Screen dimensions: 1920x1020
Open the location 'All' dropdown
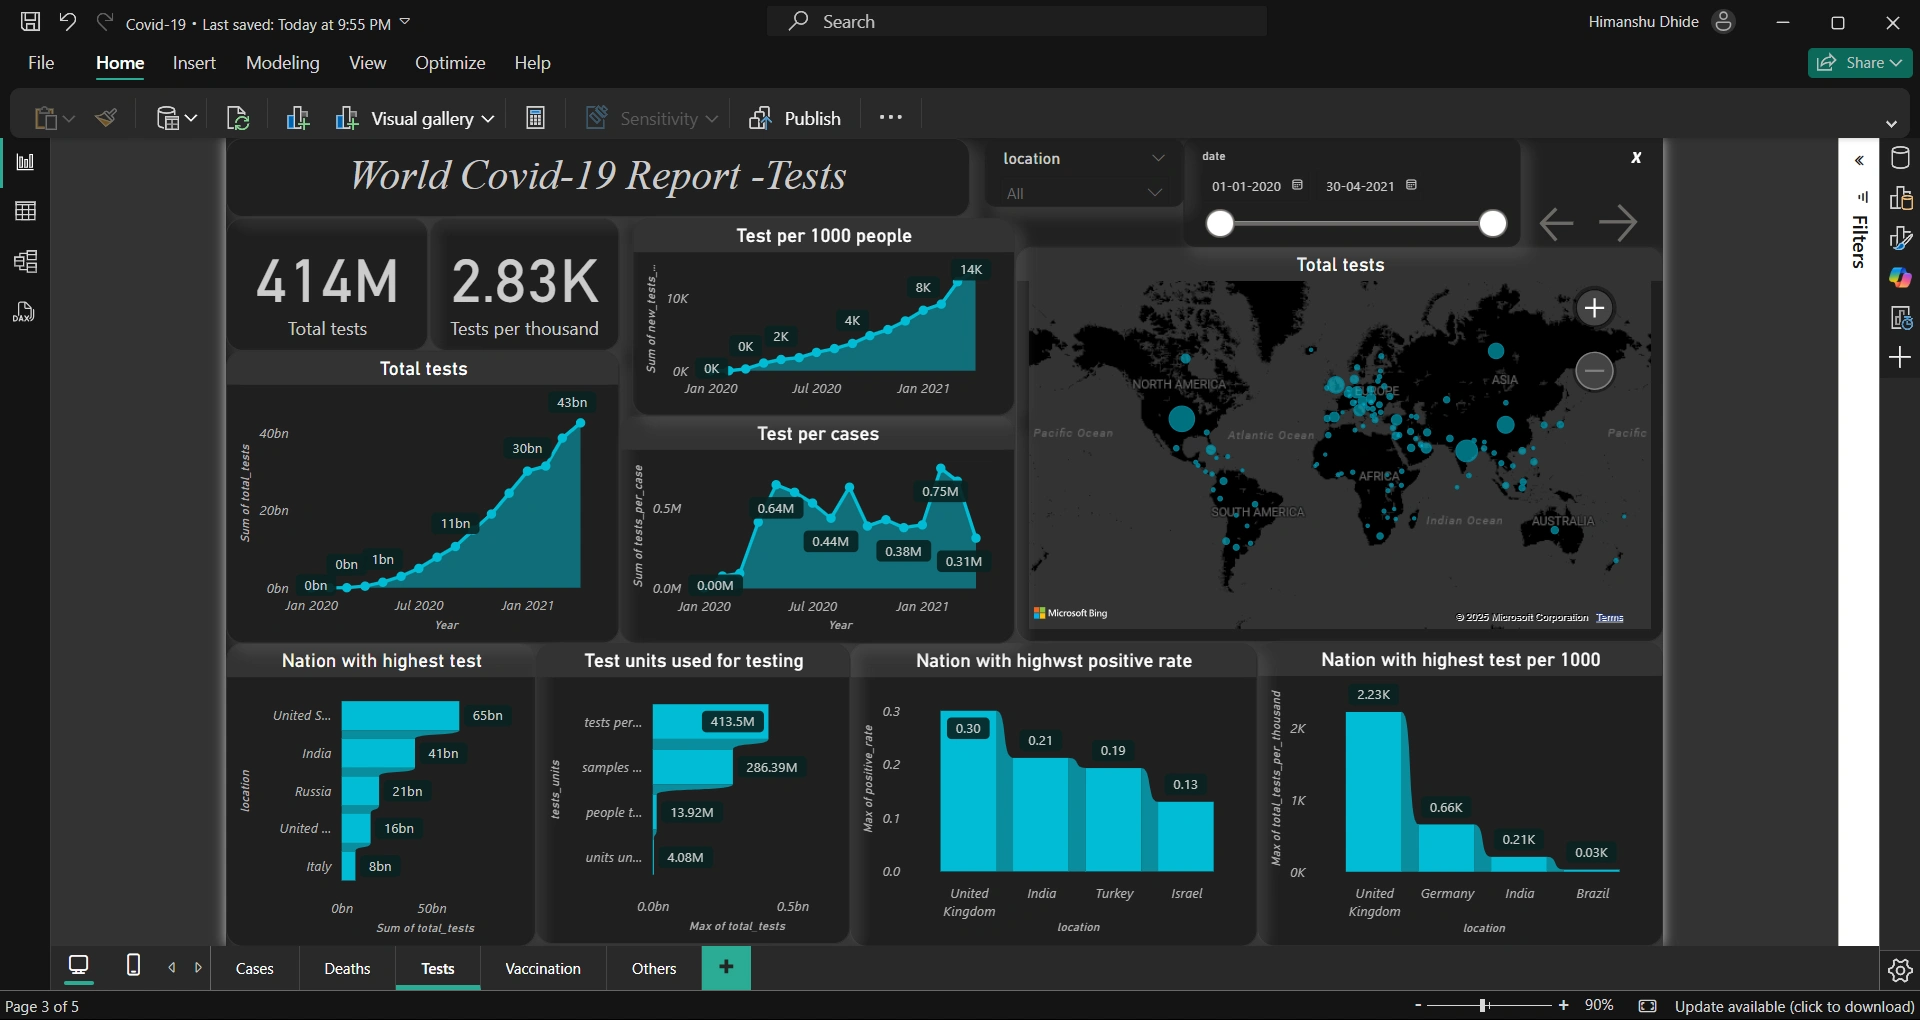click(1084, 193)
